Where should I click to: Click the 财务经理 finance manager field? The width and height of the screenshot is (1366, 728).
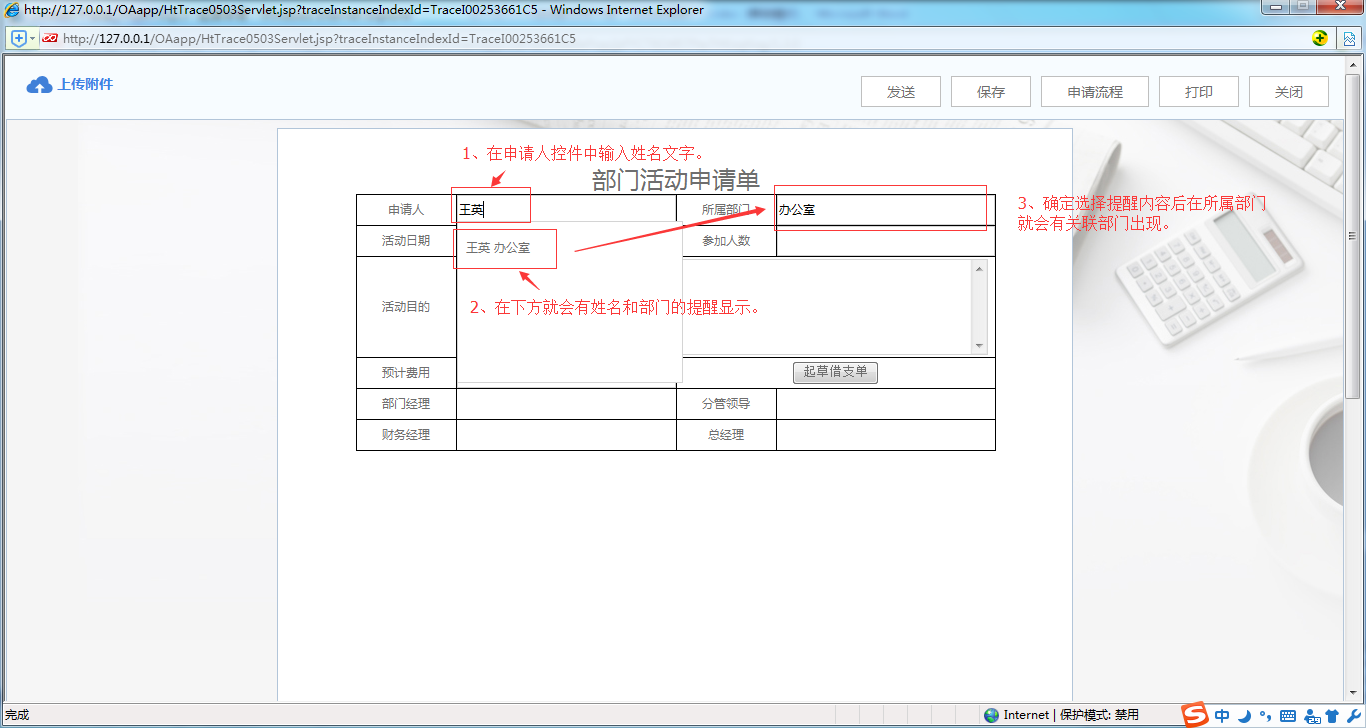tap(566, 435)
